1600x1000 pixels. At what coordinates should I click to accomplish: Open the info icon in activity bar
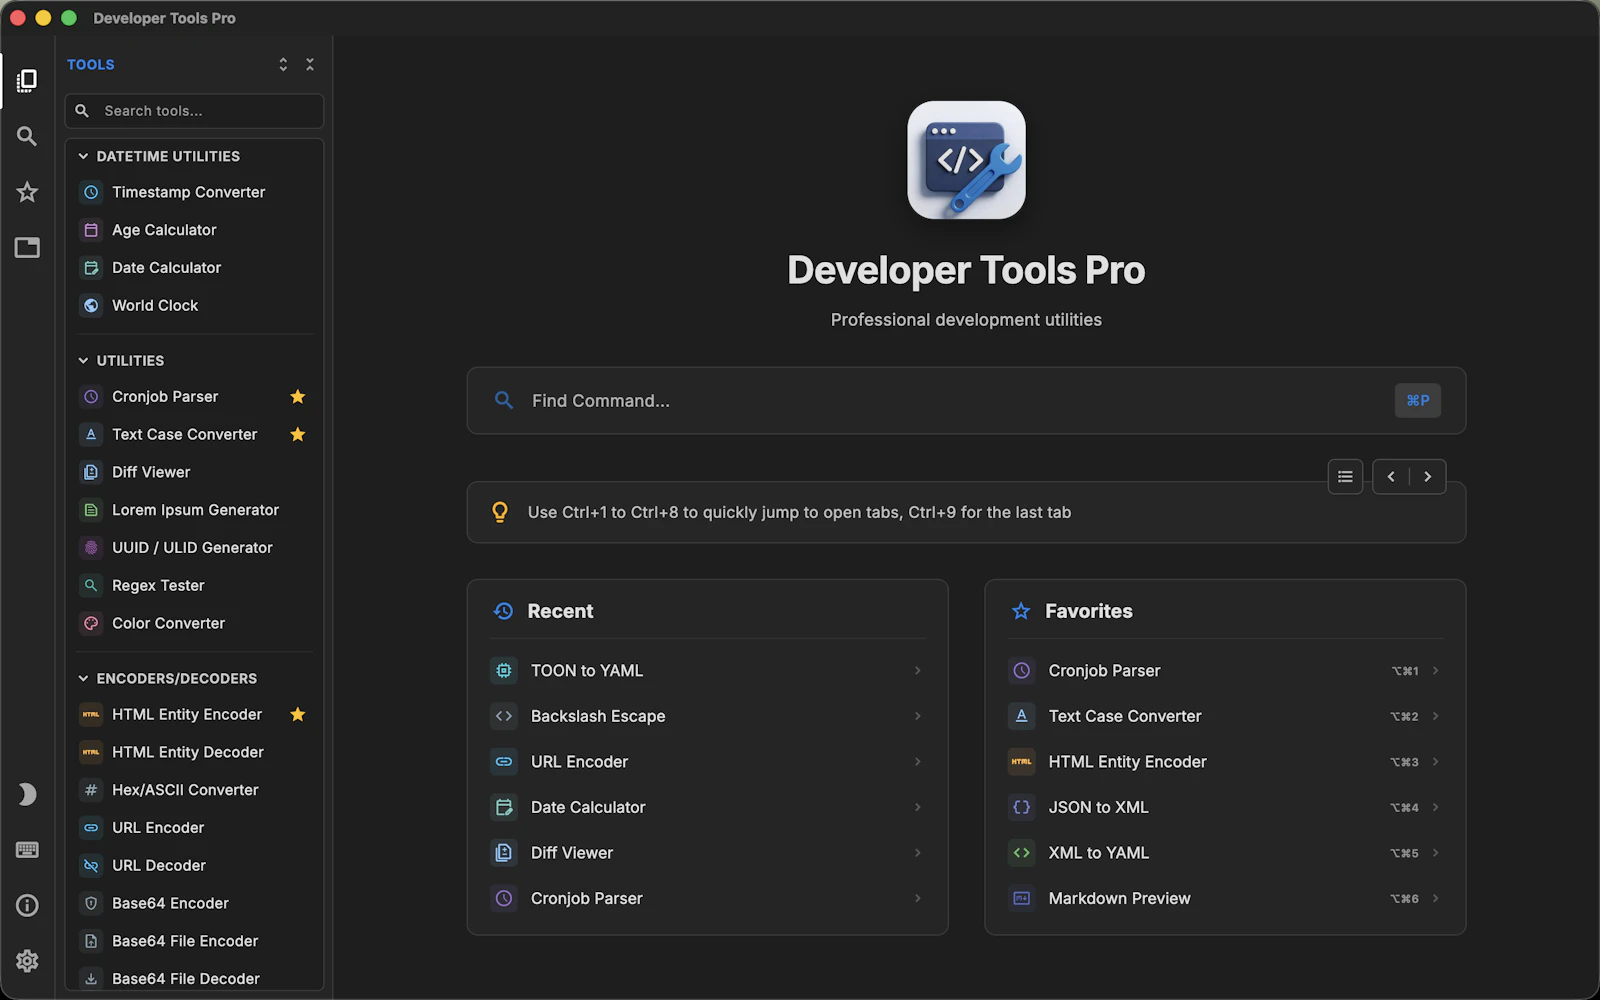pos(27,905)
